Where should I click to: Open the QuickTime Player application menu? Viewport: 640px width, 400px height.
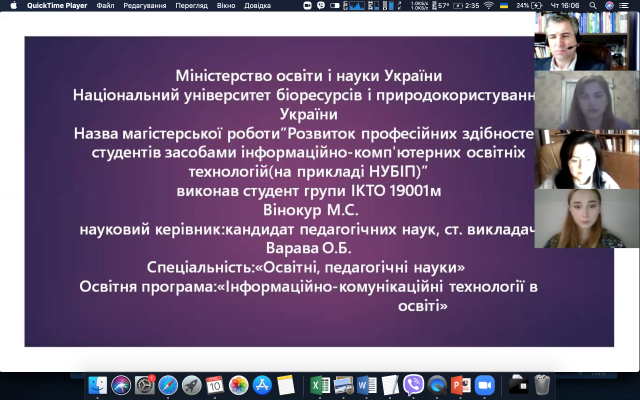coord(57,5)
